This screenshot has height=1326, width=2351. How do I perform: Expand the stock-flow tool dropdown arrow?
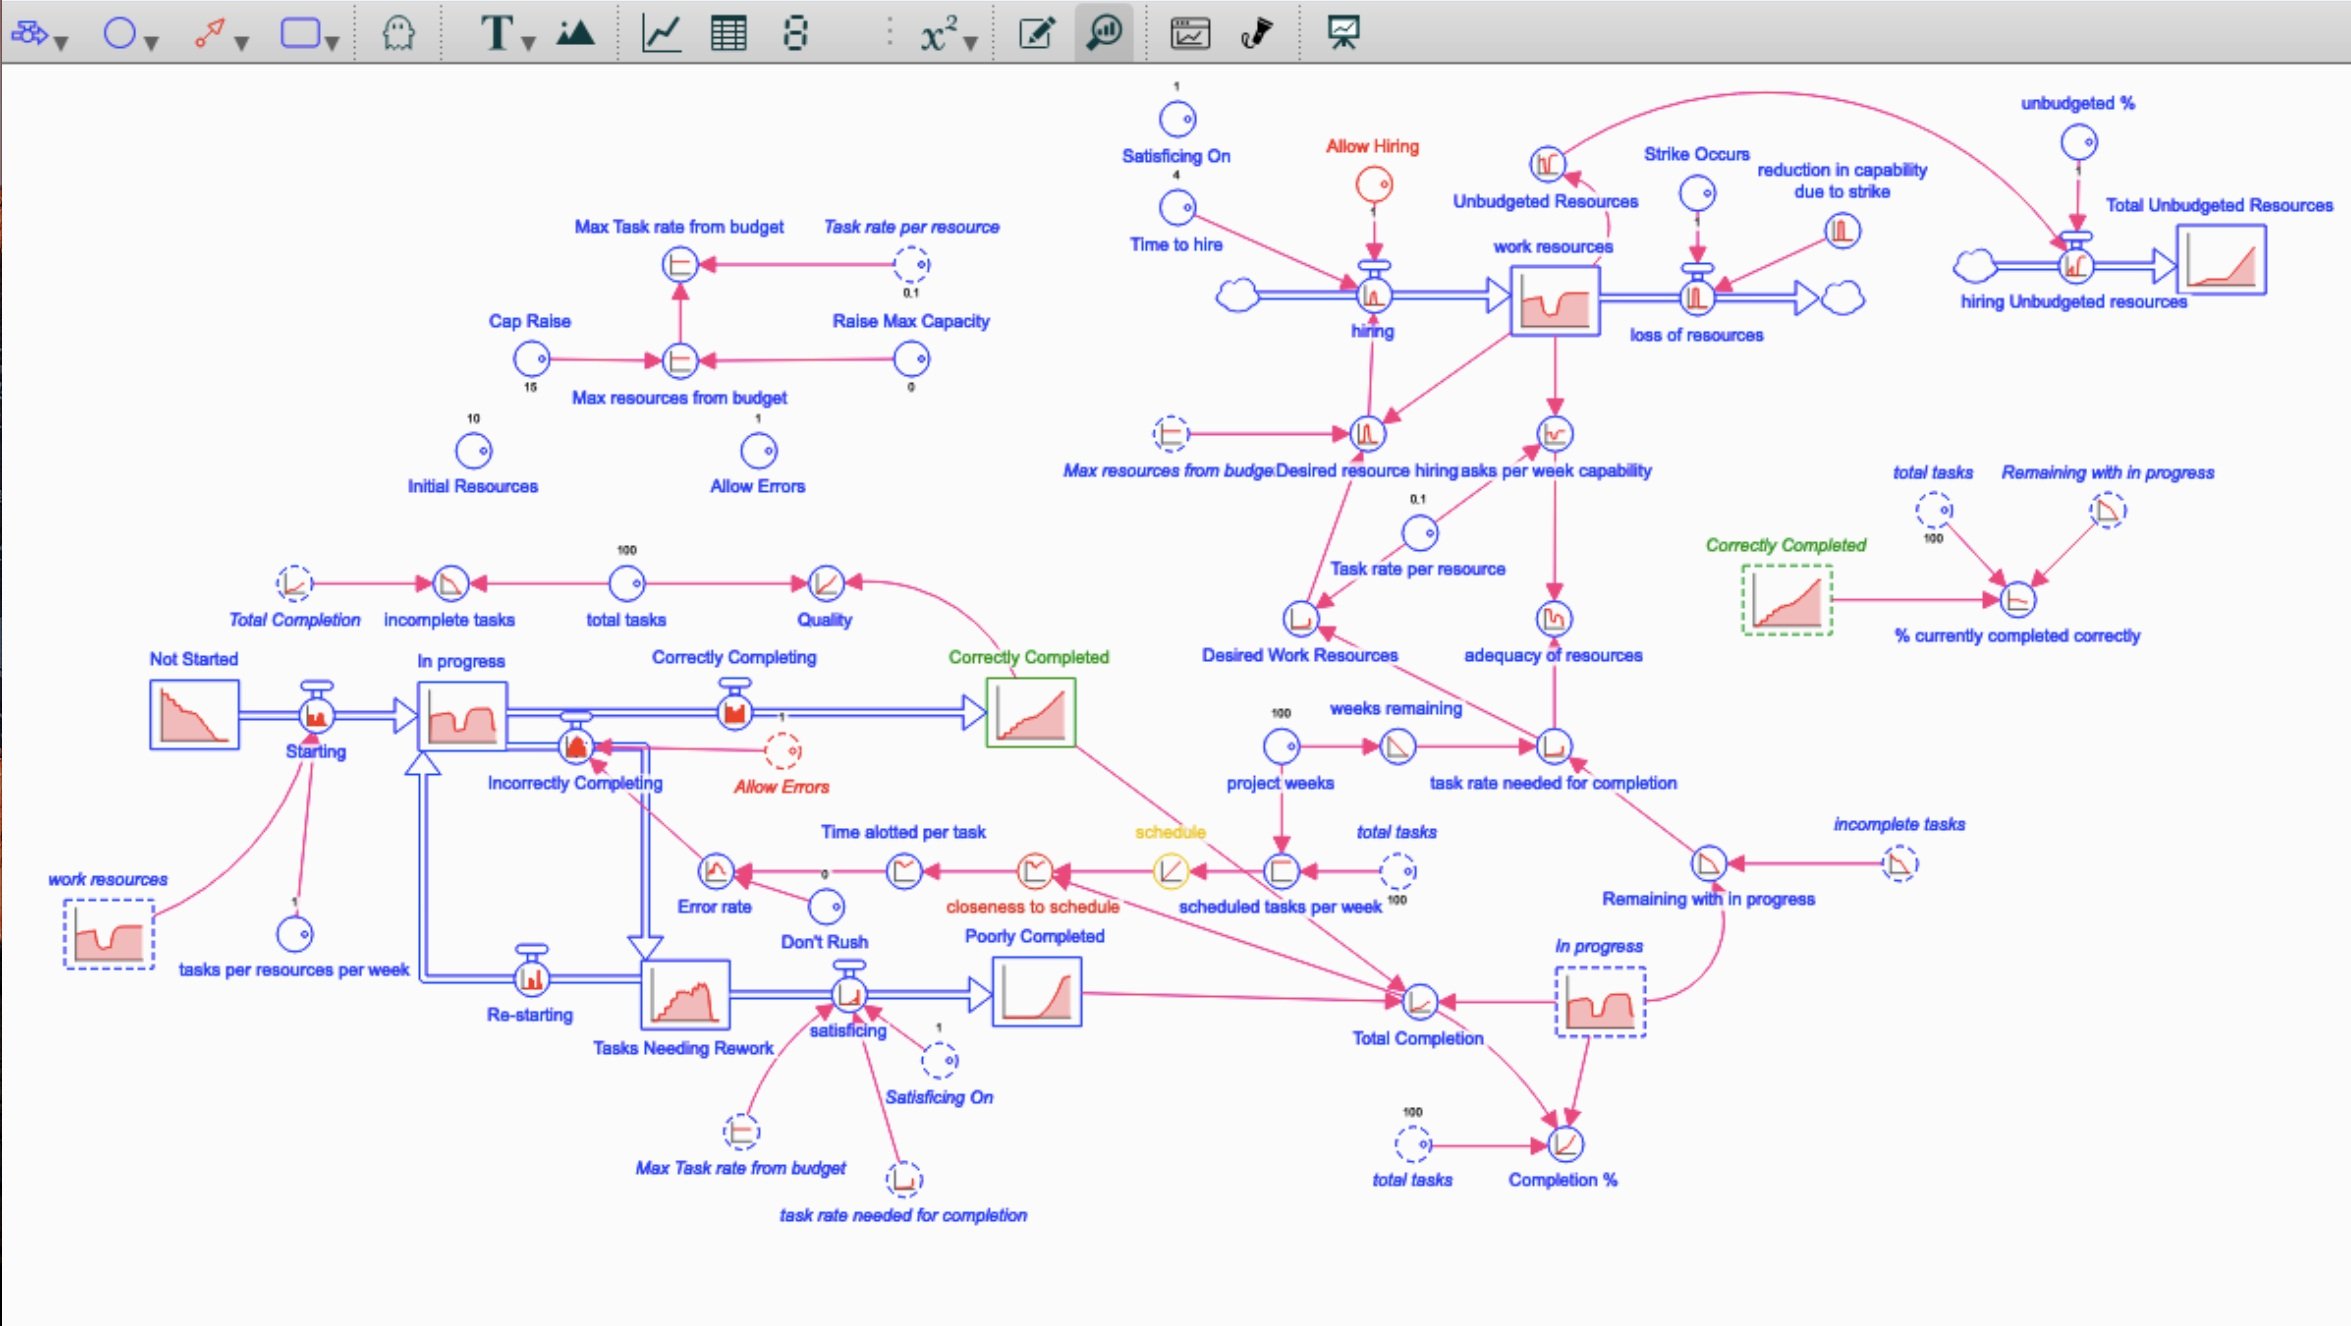coord(62,43)
